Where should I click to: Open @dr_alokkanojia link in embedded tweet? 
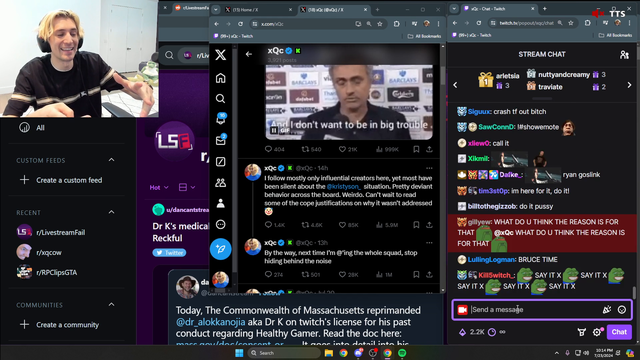tap(211, 322)
